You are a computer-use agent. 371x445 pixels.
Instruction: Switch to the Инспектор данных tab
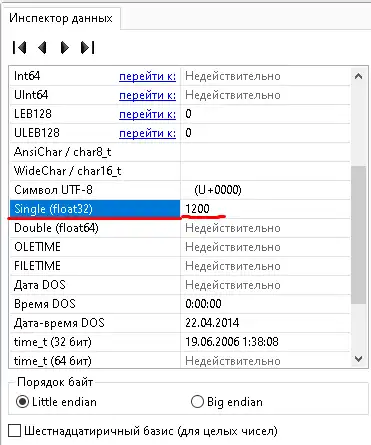click(x=61, y=18)
